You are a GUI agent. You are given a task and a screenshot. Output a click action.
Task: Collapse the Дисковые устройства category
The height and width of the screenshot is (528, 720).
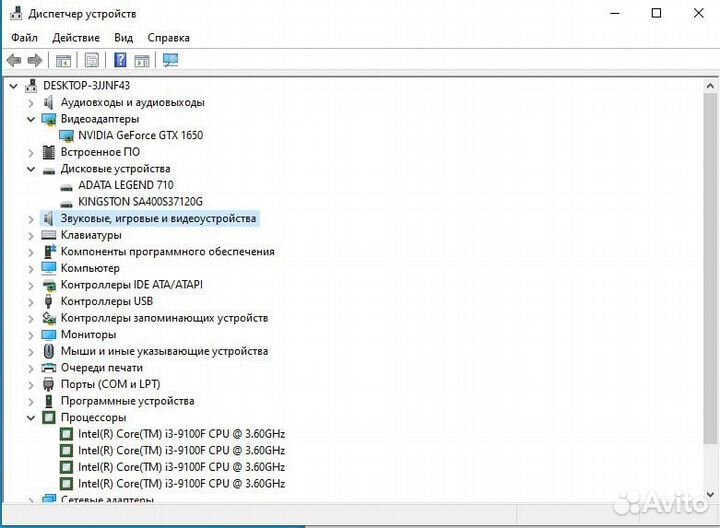(x=31, y=169)
